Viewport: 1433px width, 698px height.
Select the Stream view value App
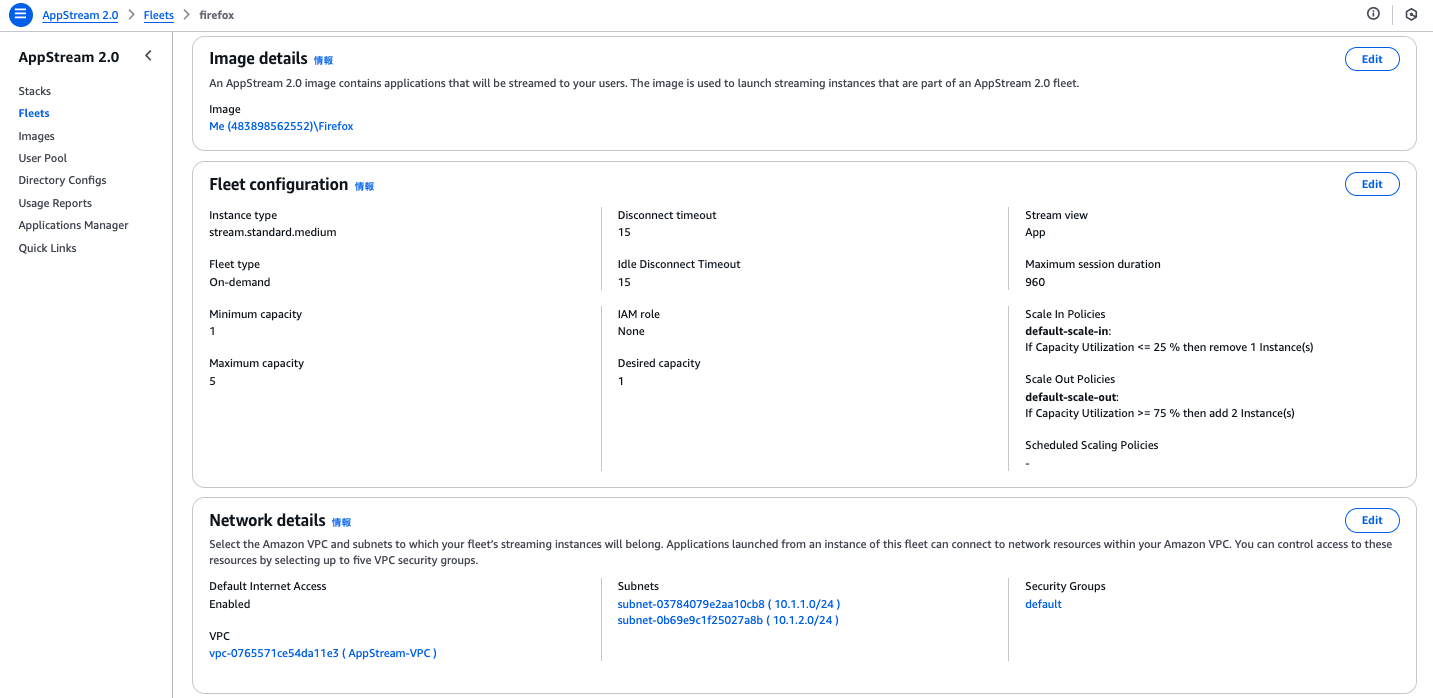click(x=1035, y=232)
